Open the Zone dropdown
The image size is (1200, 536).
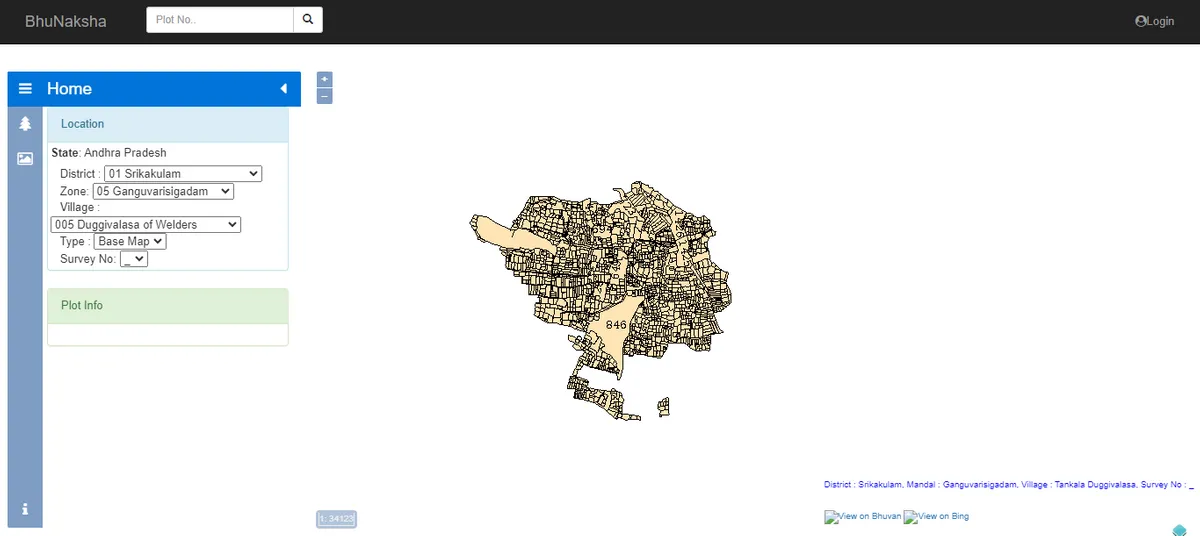click(163, 191)
